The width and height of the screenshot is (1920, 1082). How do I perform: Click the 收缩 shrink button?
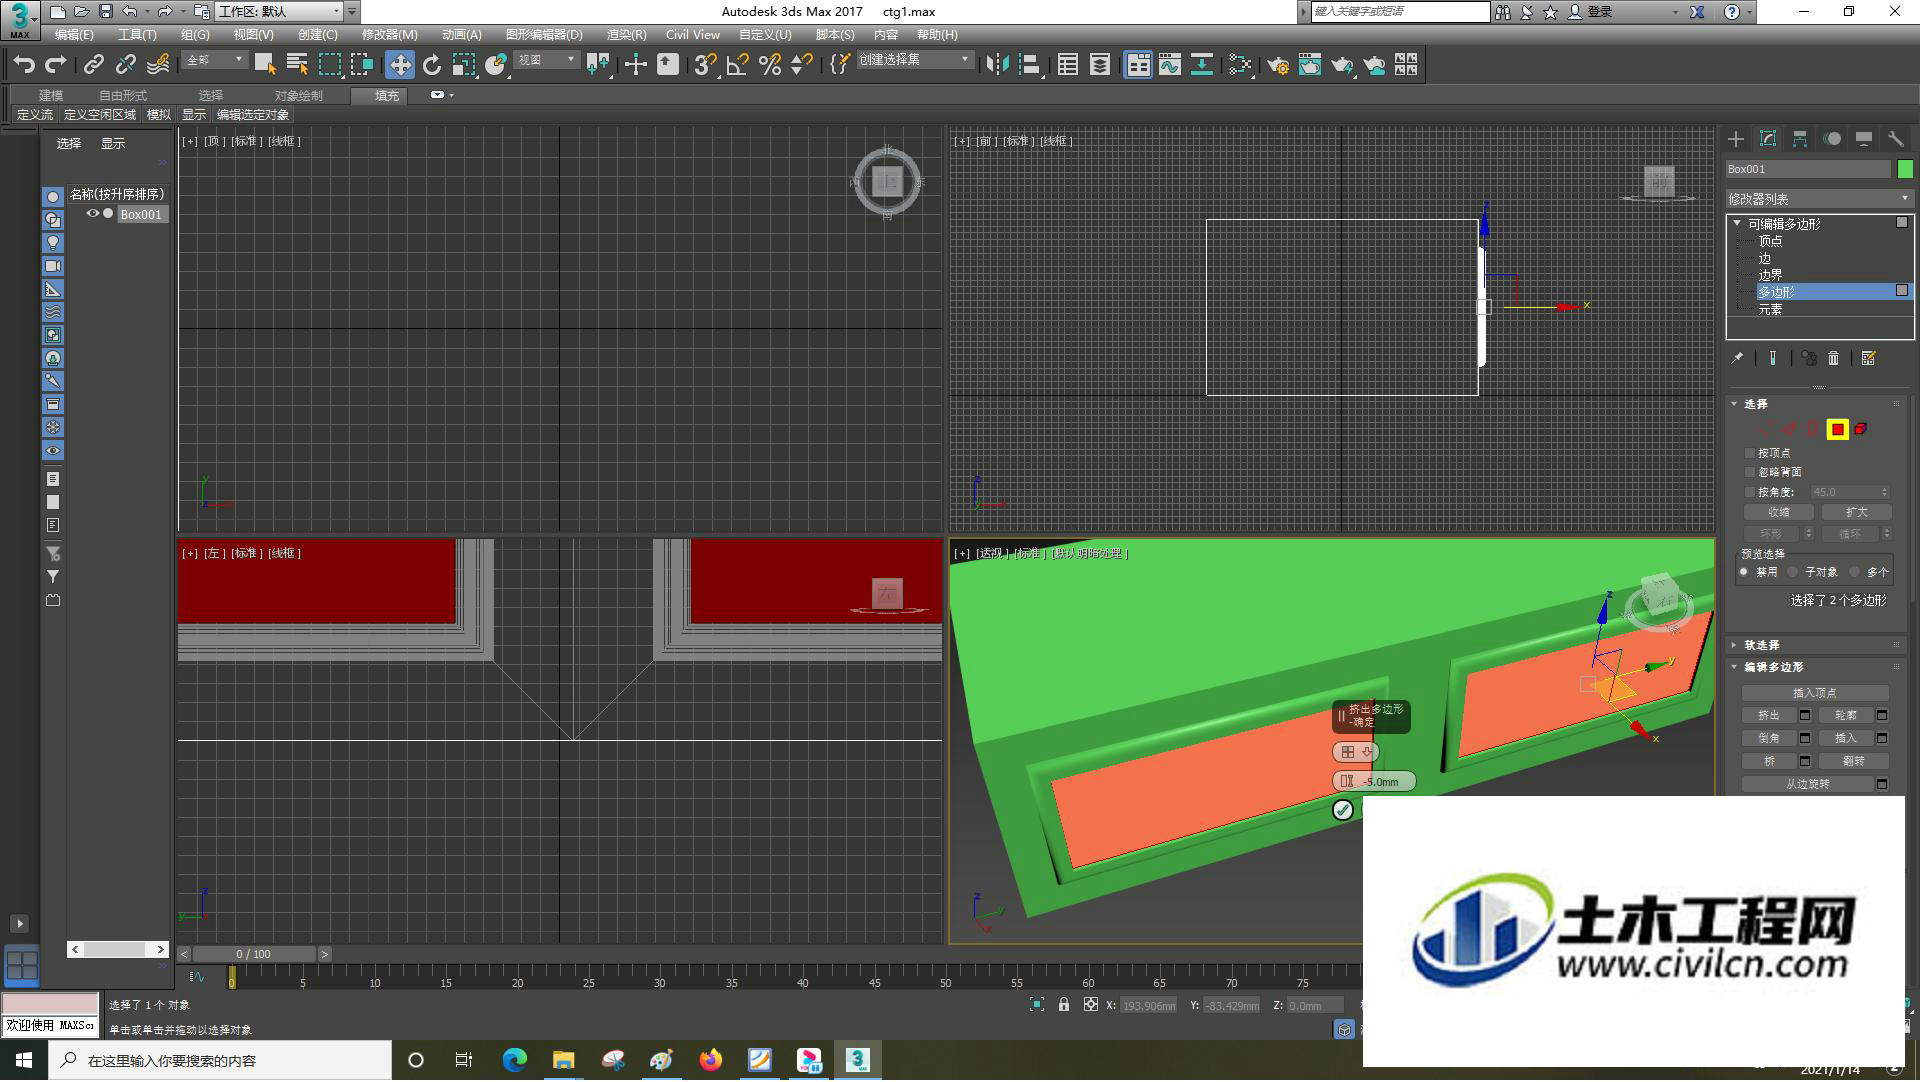[x=1778, y=512]
